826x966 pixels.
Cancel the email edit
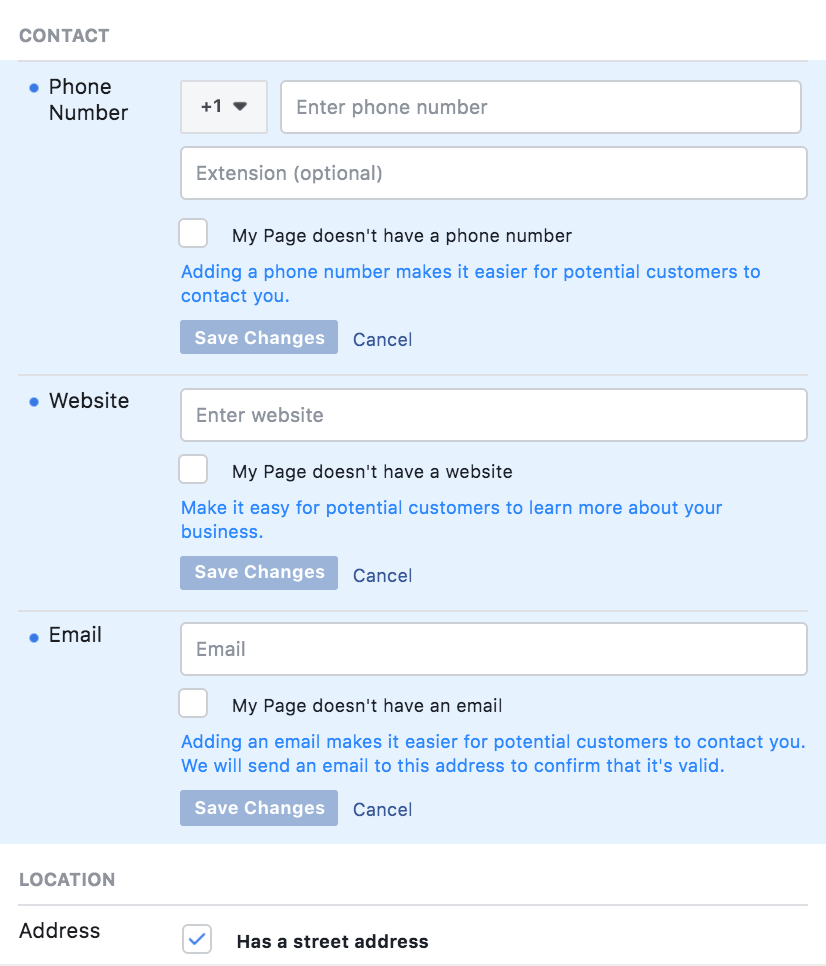coord(382,810)
